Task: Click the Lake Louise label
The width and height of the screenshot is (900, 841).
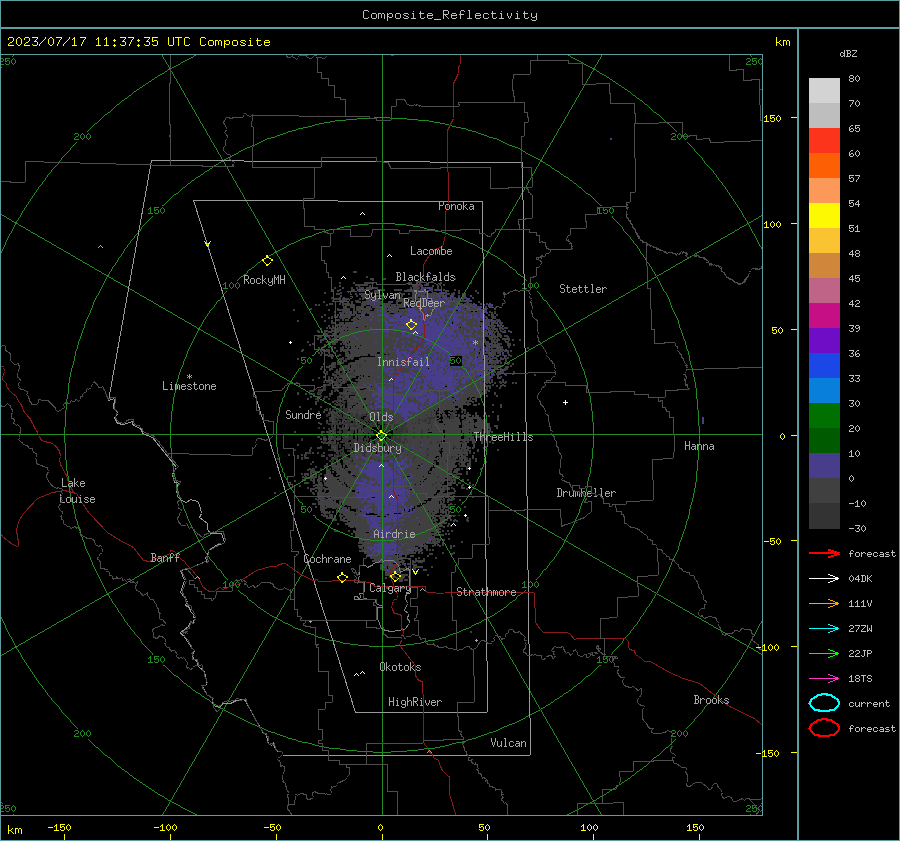Action: click(77, 491)
